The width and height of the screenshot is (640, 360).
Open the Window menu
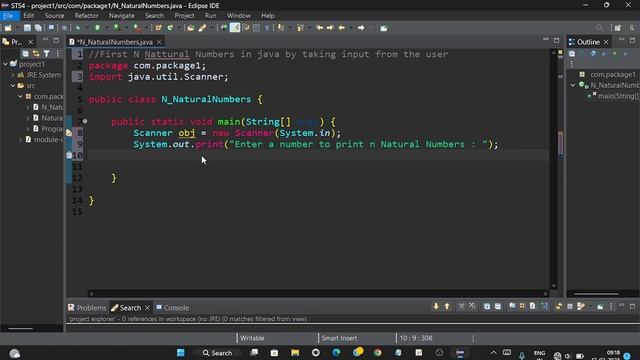[x=238, y=16]
